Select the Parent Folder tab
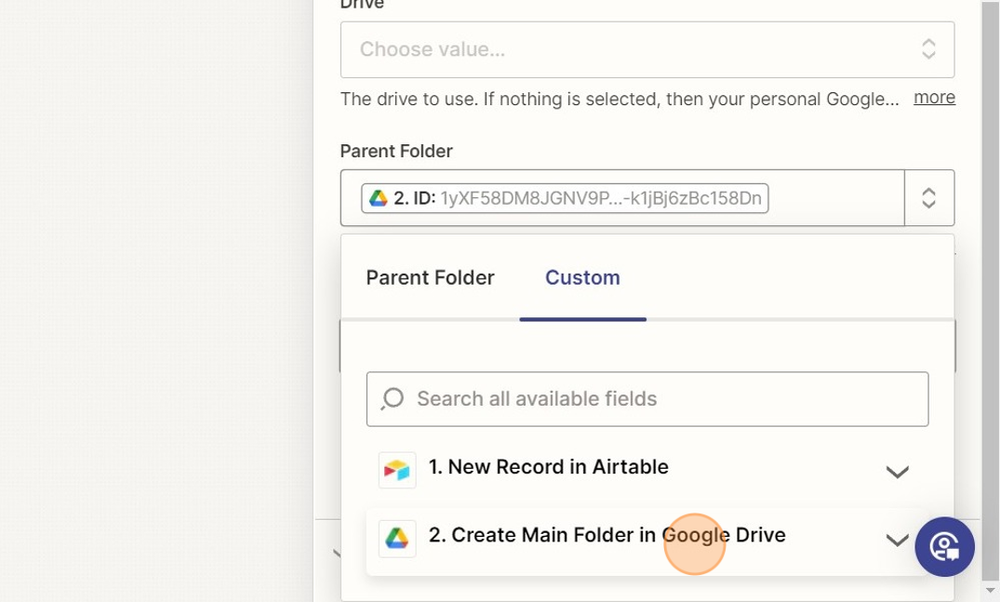1000x602 pixels. 429,277
